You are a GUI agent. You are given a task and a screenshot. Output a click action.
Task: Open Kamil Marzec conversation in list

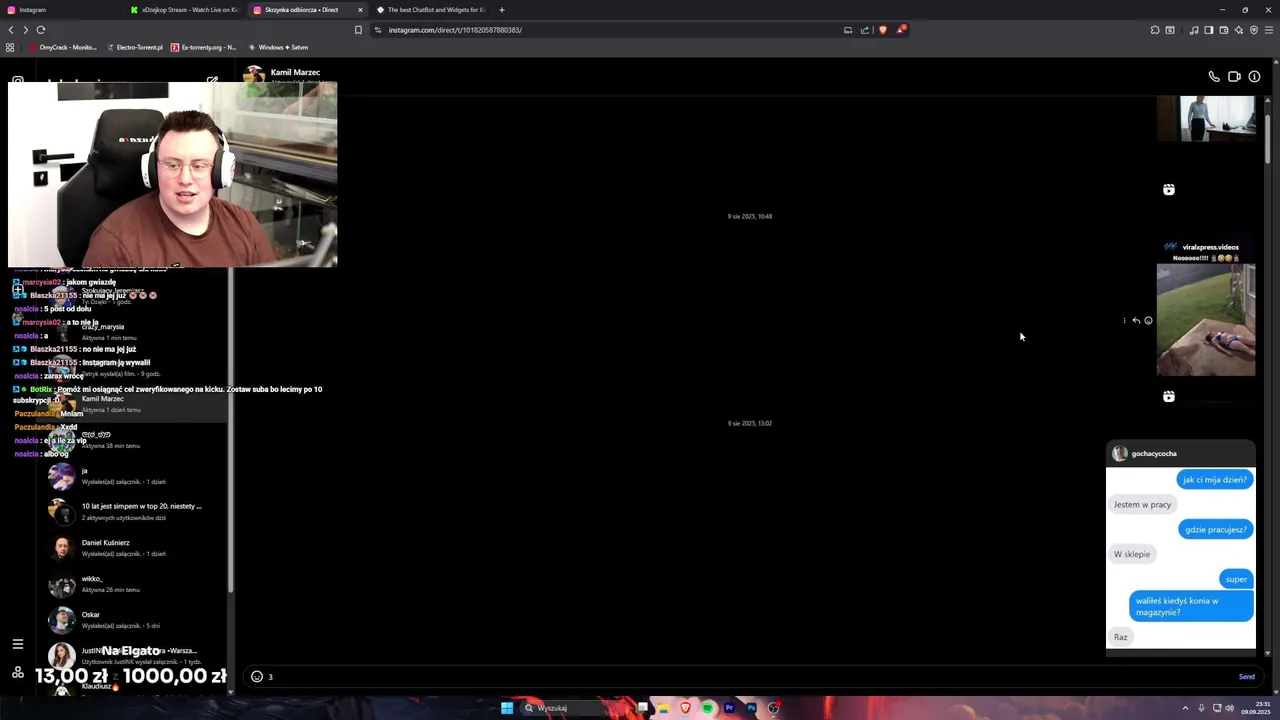[130, 404]
